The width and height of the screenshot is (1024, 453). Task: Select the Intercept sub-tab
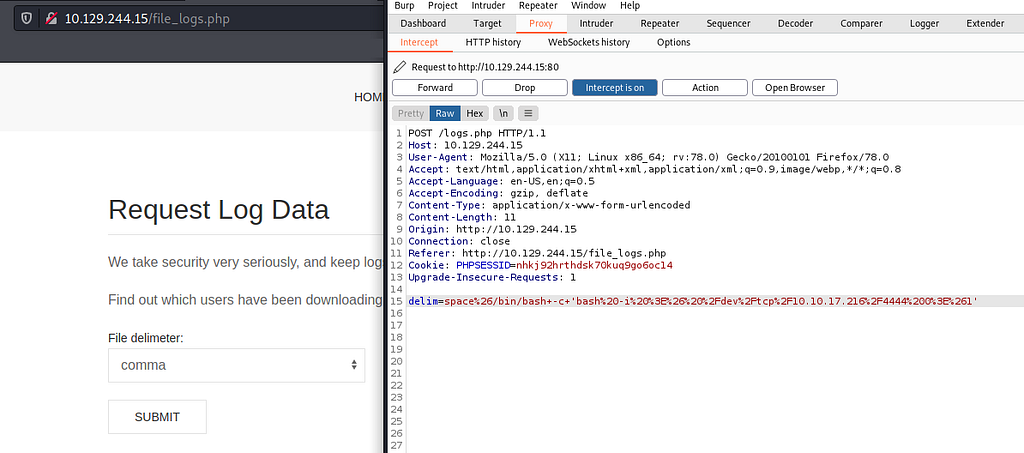[419, 42]
